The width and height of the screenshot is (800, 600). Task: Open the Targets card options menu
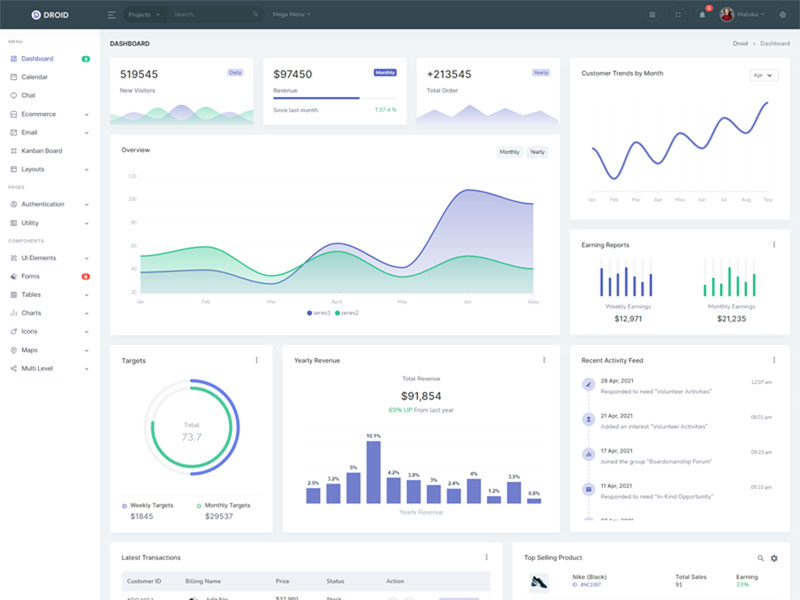click(x=257, y=360)
